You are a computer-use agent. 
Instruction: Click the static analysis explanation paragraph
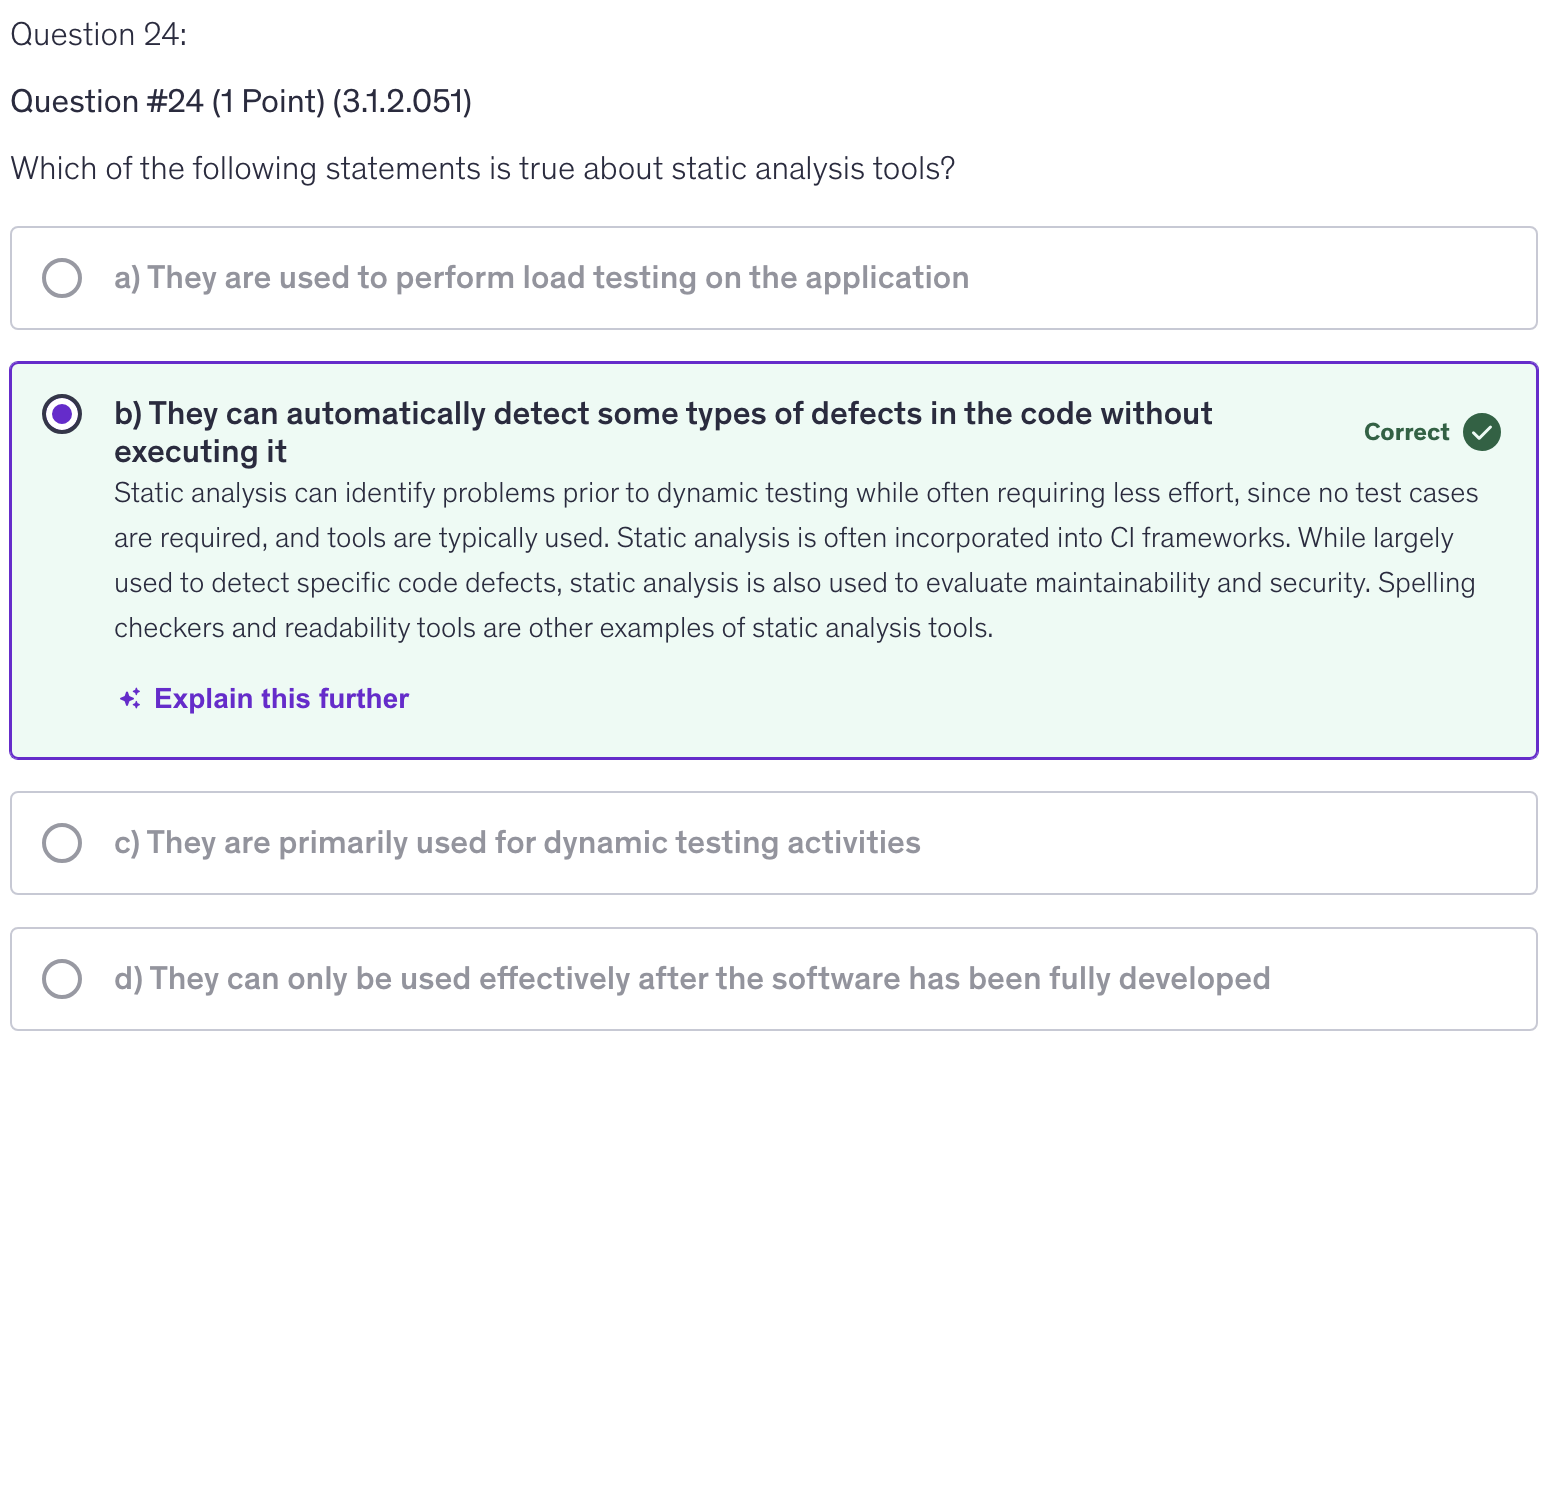tap(794, 560)
